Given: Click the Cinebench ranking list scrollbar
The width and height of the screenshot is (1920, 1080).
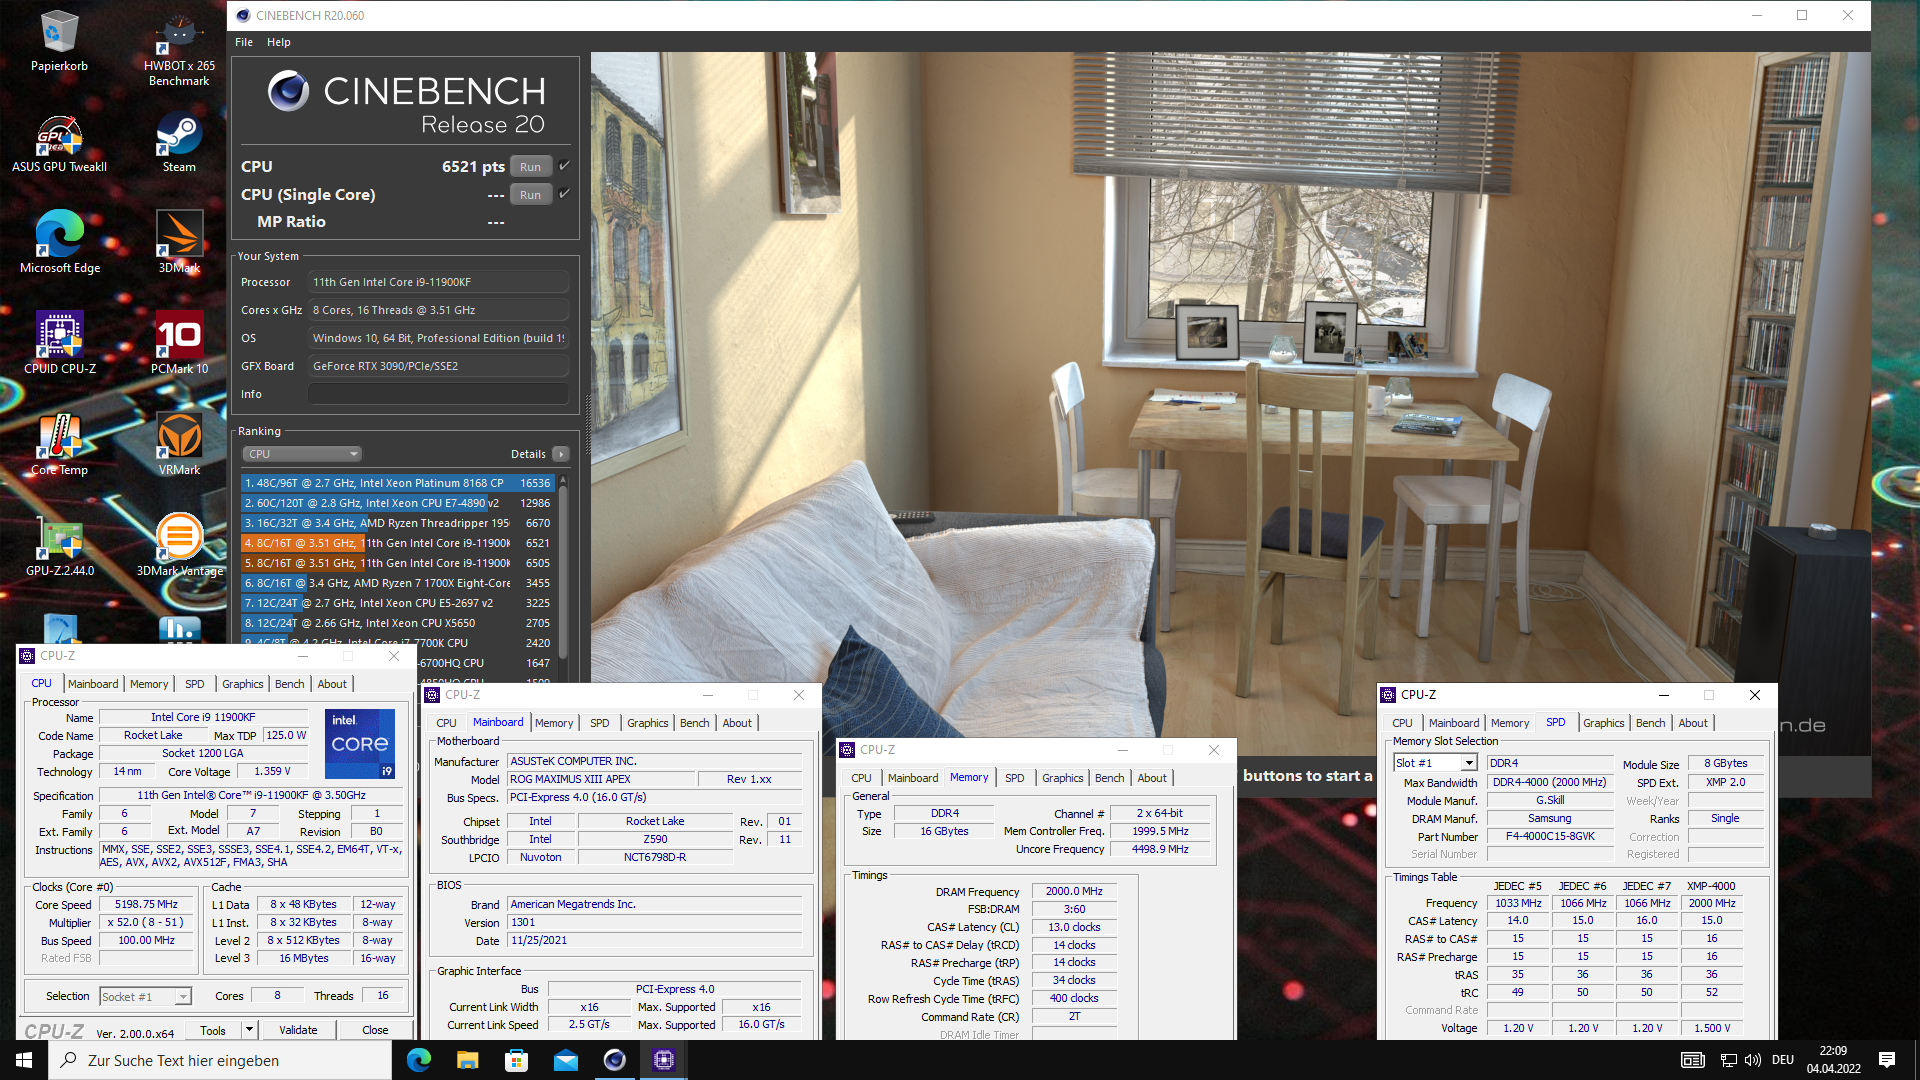Looking at the screenshot, I should [563, 570].
